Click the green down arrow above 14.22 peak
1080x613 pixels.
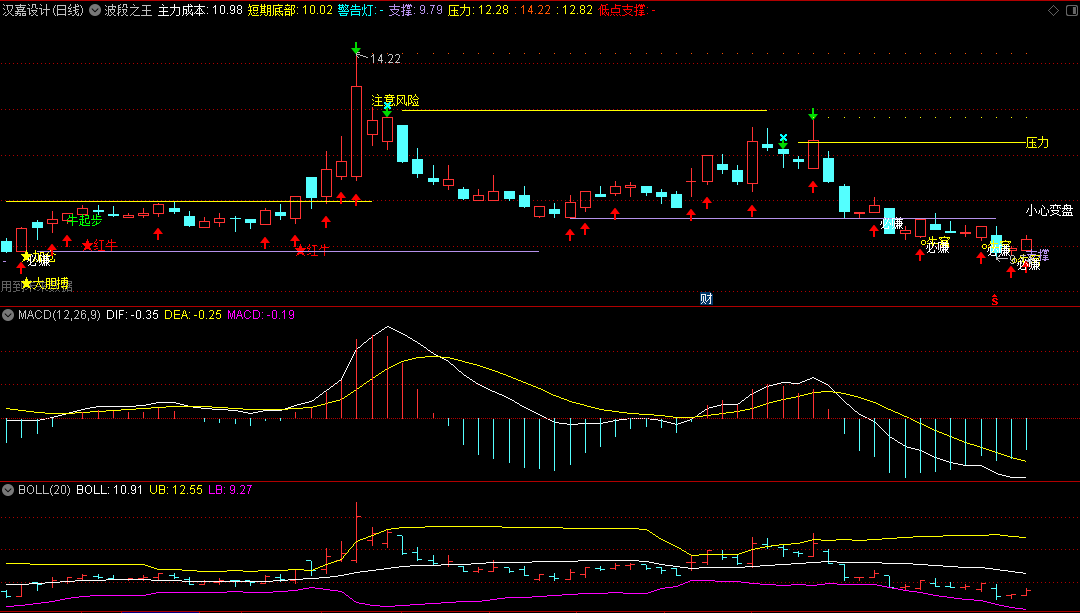[356, 48]
